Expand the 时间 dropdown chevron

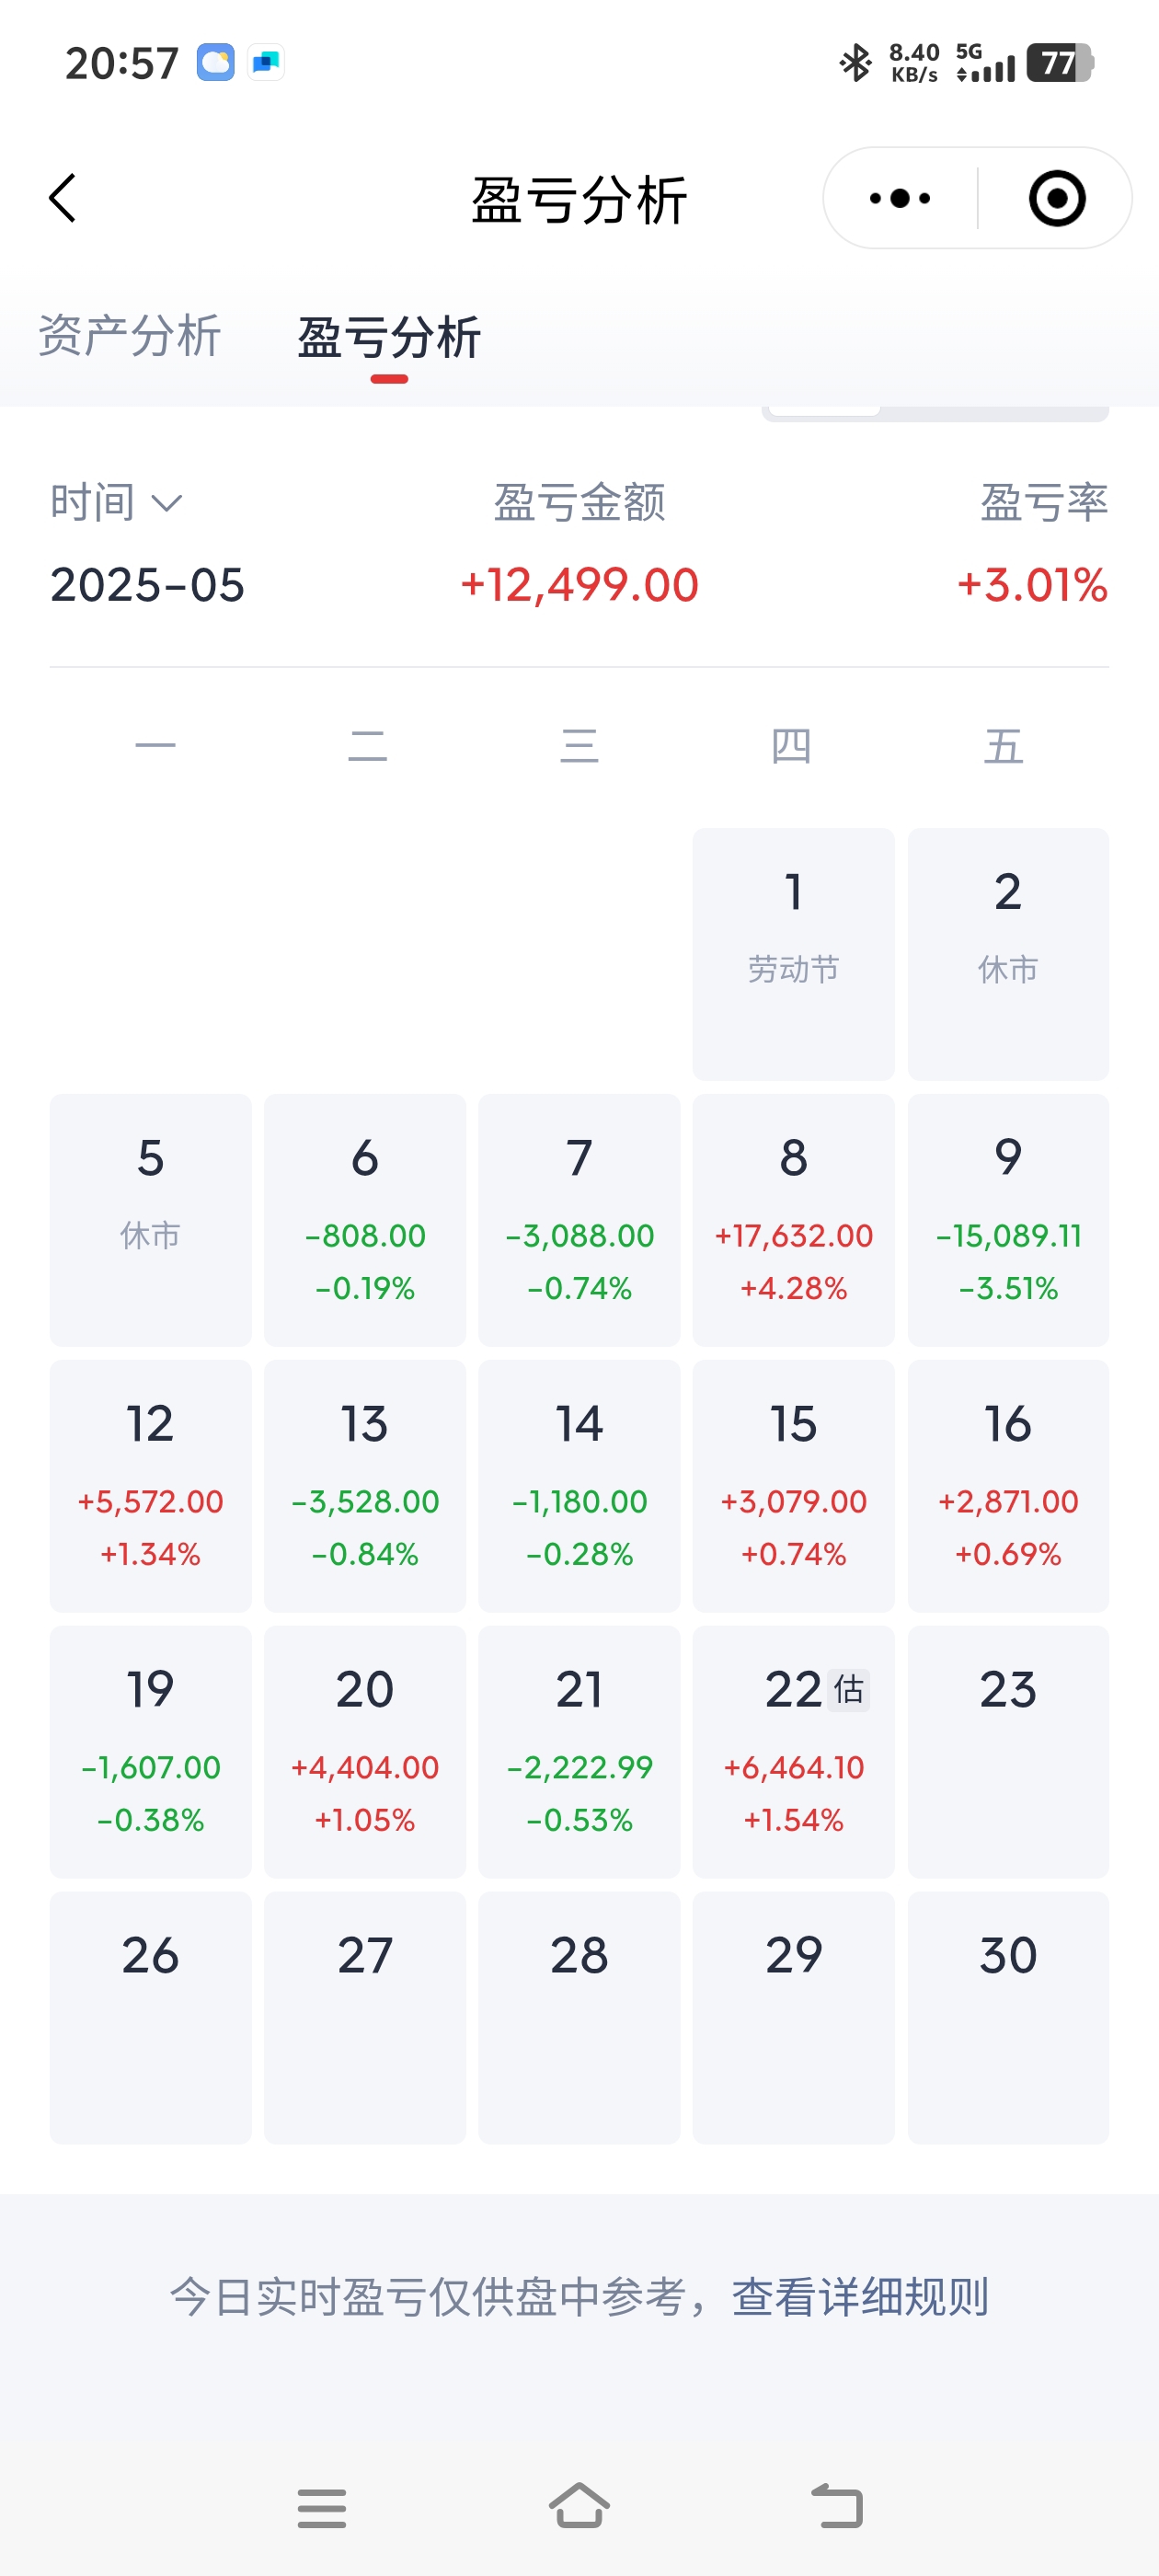166,502
